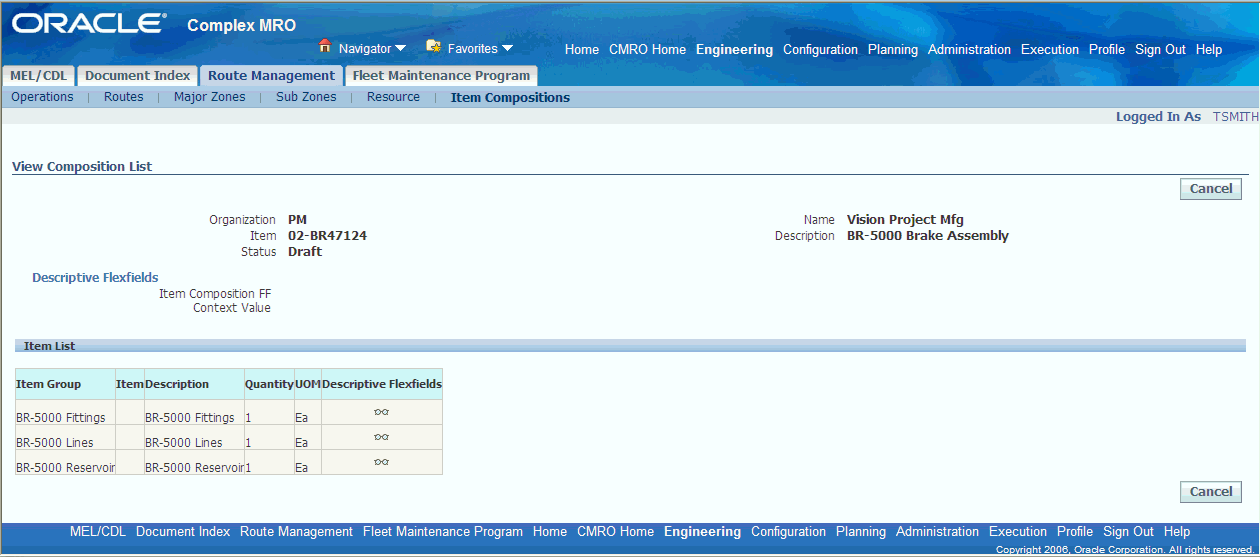Click Home in the top navigation

pyautogui.click(x=582, y=50)
